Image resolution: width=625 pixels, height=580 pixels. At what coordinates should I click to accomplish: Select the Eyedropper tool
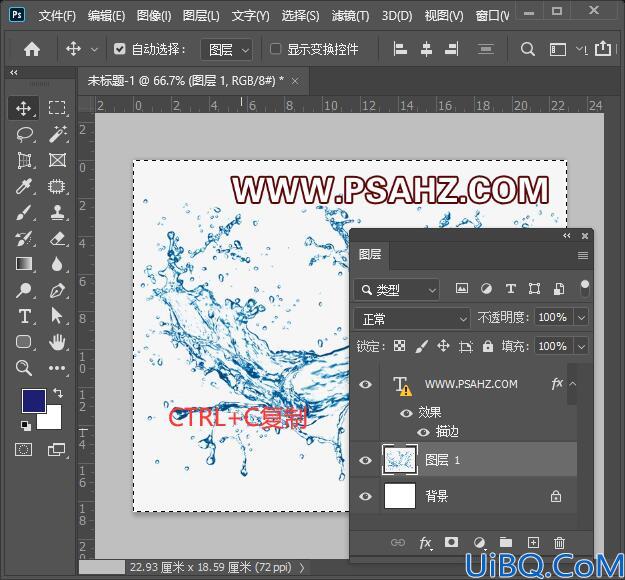point(24,186)
